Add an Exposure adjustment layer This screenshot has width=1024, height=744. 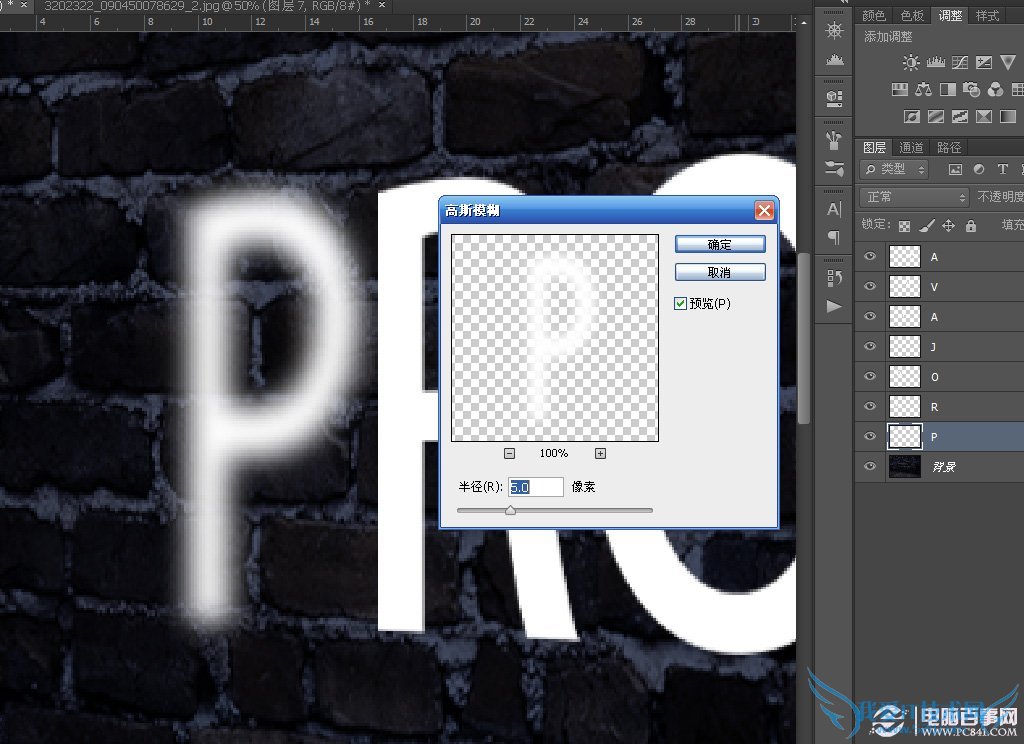984,63
